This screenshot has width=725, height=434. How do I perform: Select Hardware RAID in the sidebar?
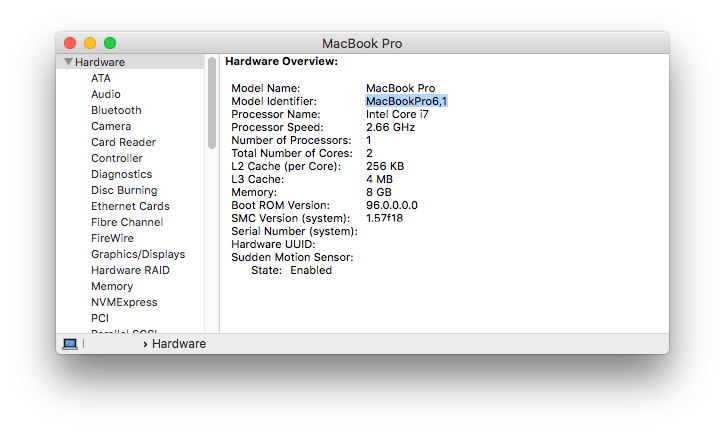[130, 270]
